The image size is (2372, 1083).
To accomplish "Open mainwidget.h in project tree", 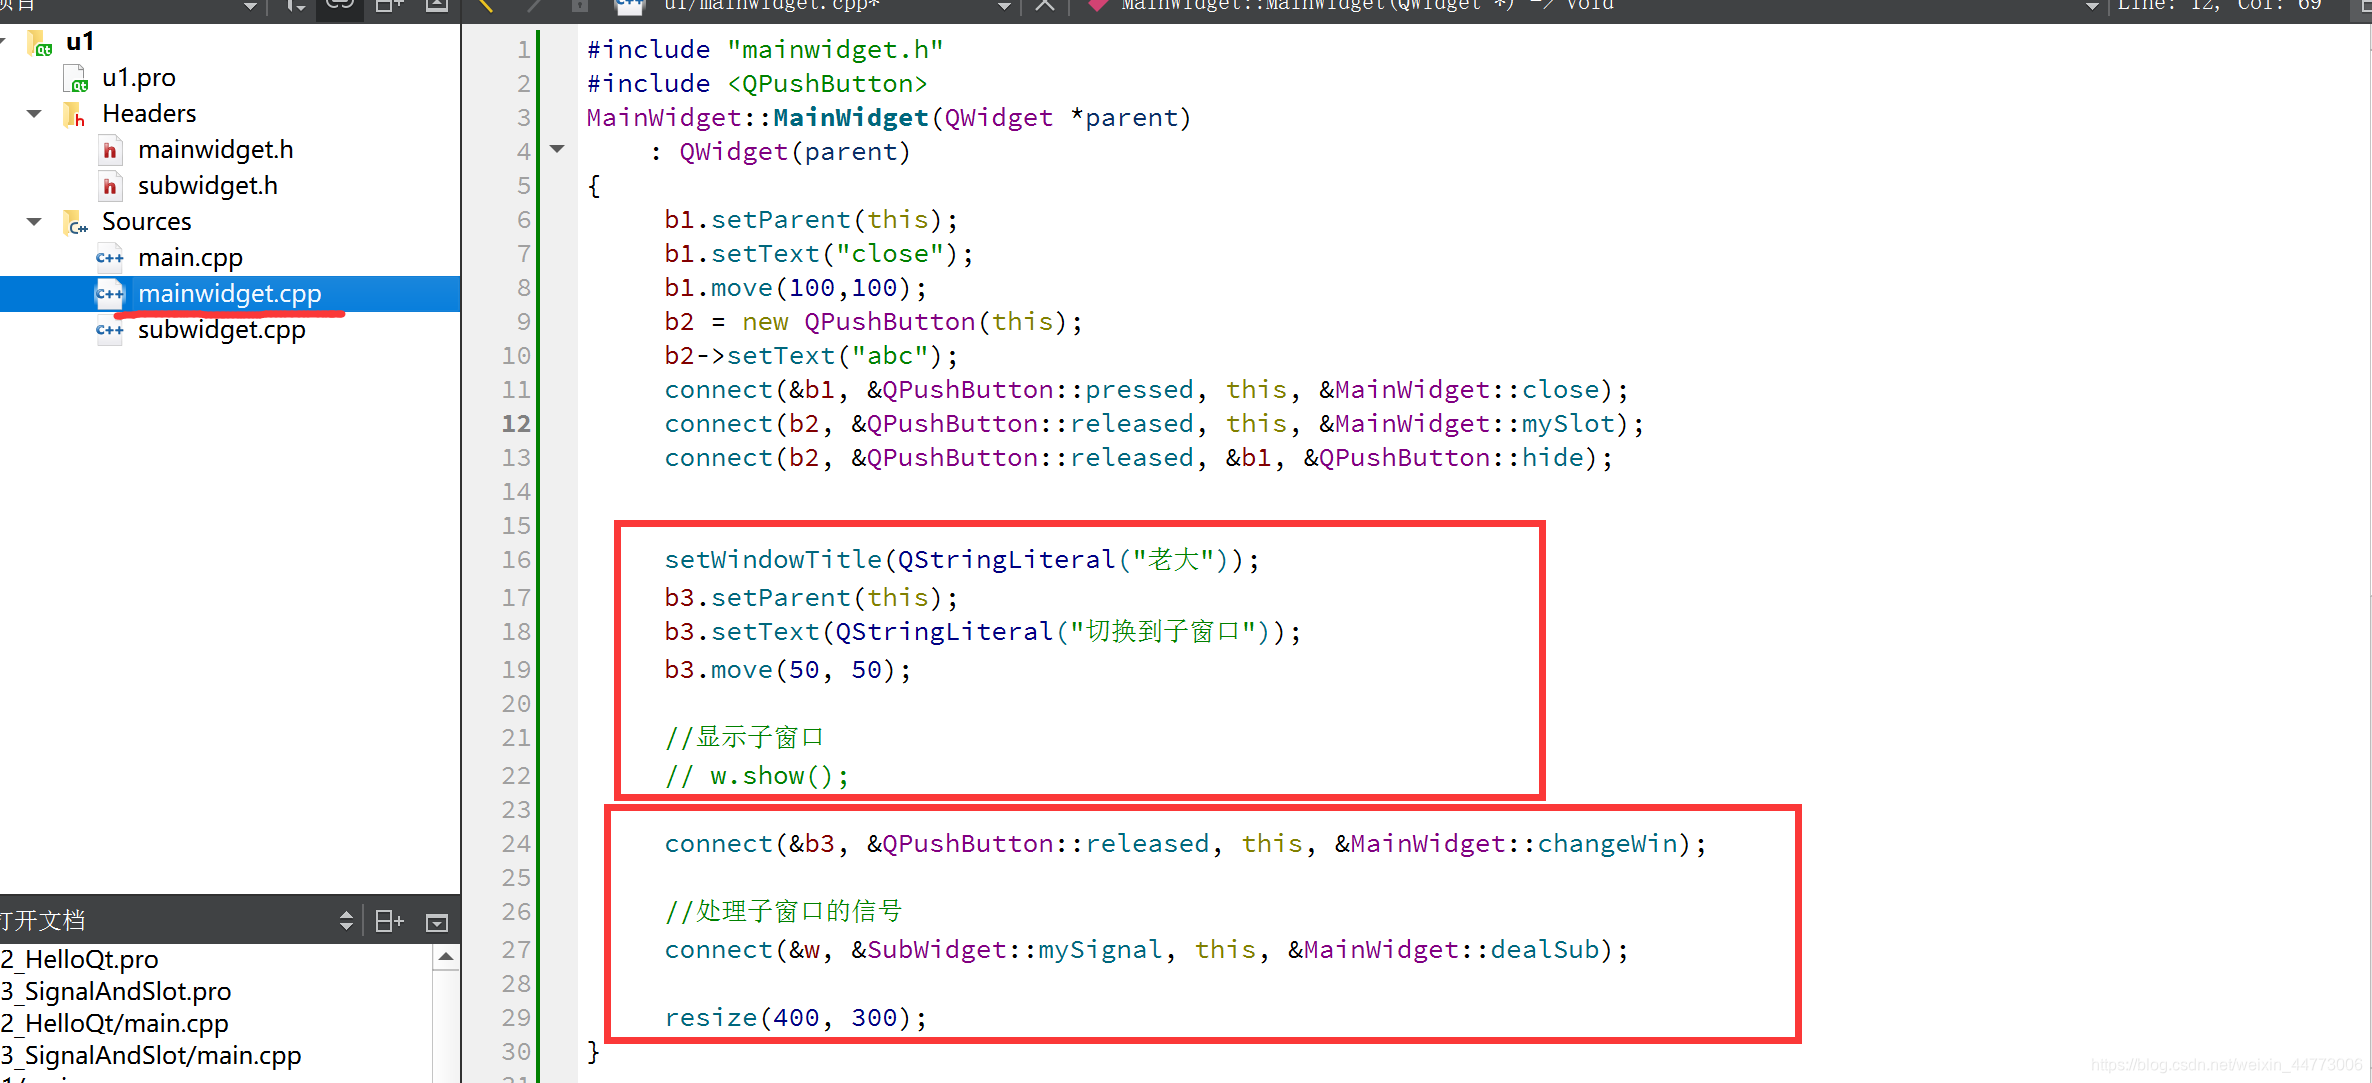I will point(215,150).
